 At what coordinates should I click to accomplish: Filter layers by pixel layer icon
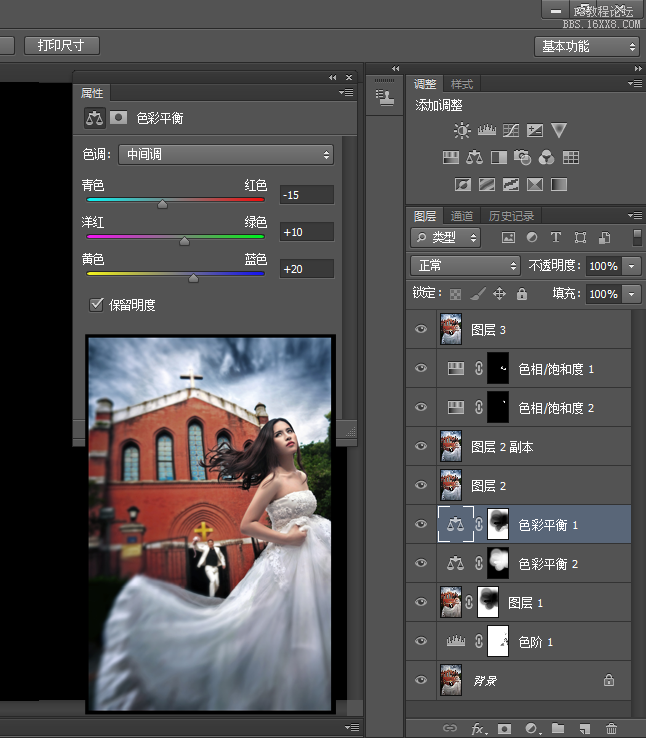pyautogui.click(x=508, y=238)
